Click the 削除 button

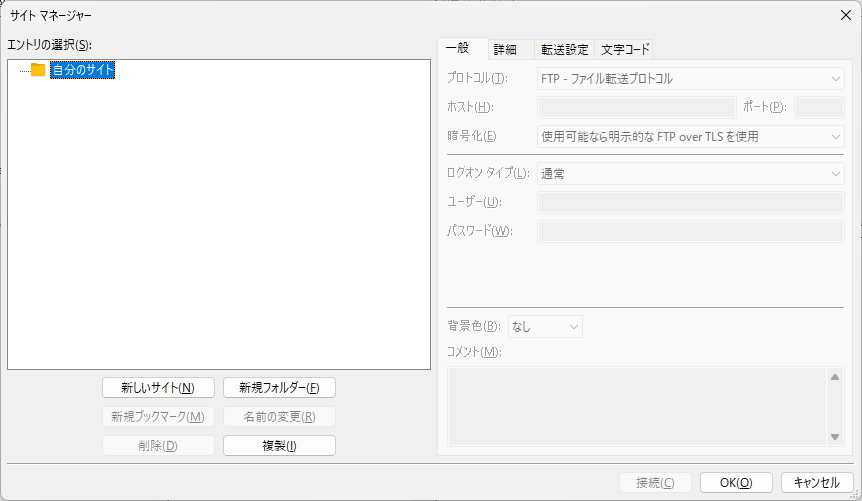click(158, 445)
